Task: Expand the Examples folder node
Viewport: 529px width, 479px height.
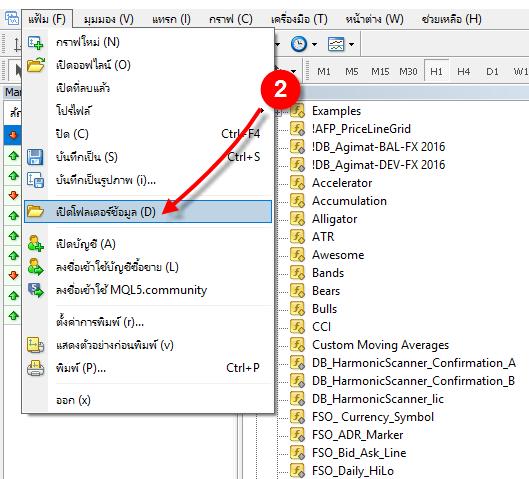Action: click(x=278, y=112)
